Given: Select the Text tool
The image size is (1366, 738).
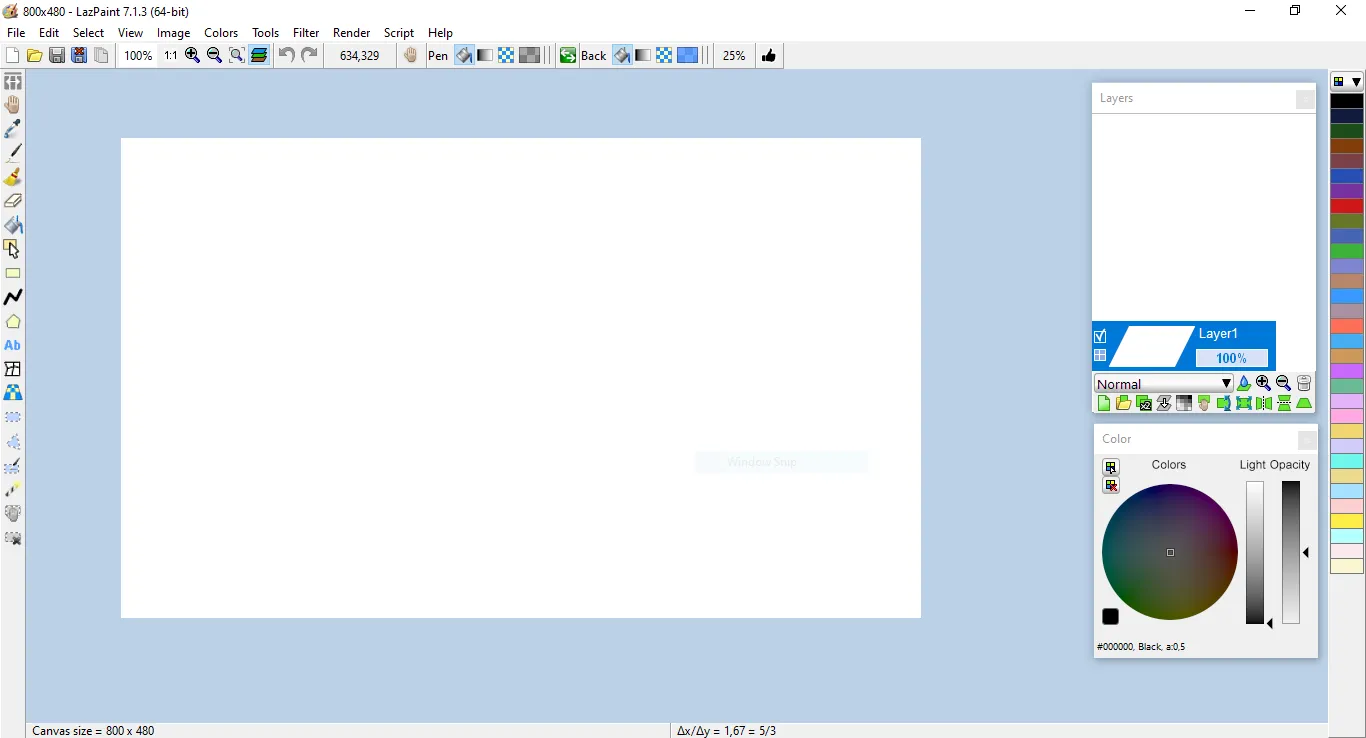Looking at the screenshot, I should (x=13, y=345).
